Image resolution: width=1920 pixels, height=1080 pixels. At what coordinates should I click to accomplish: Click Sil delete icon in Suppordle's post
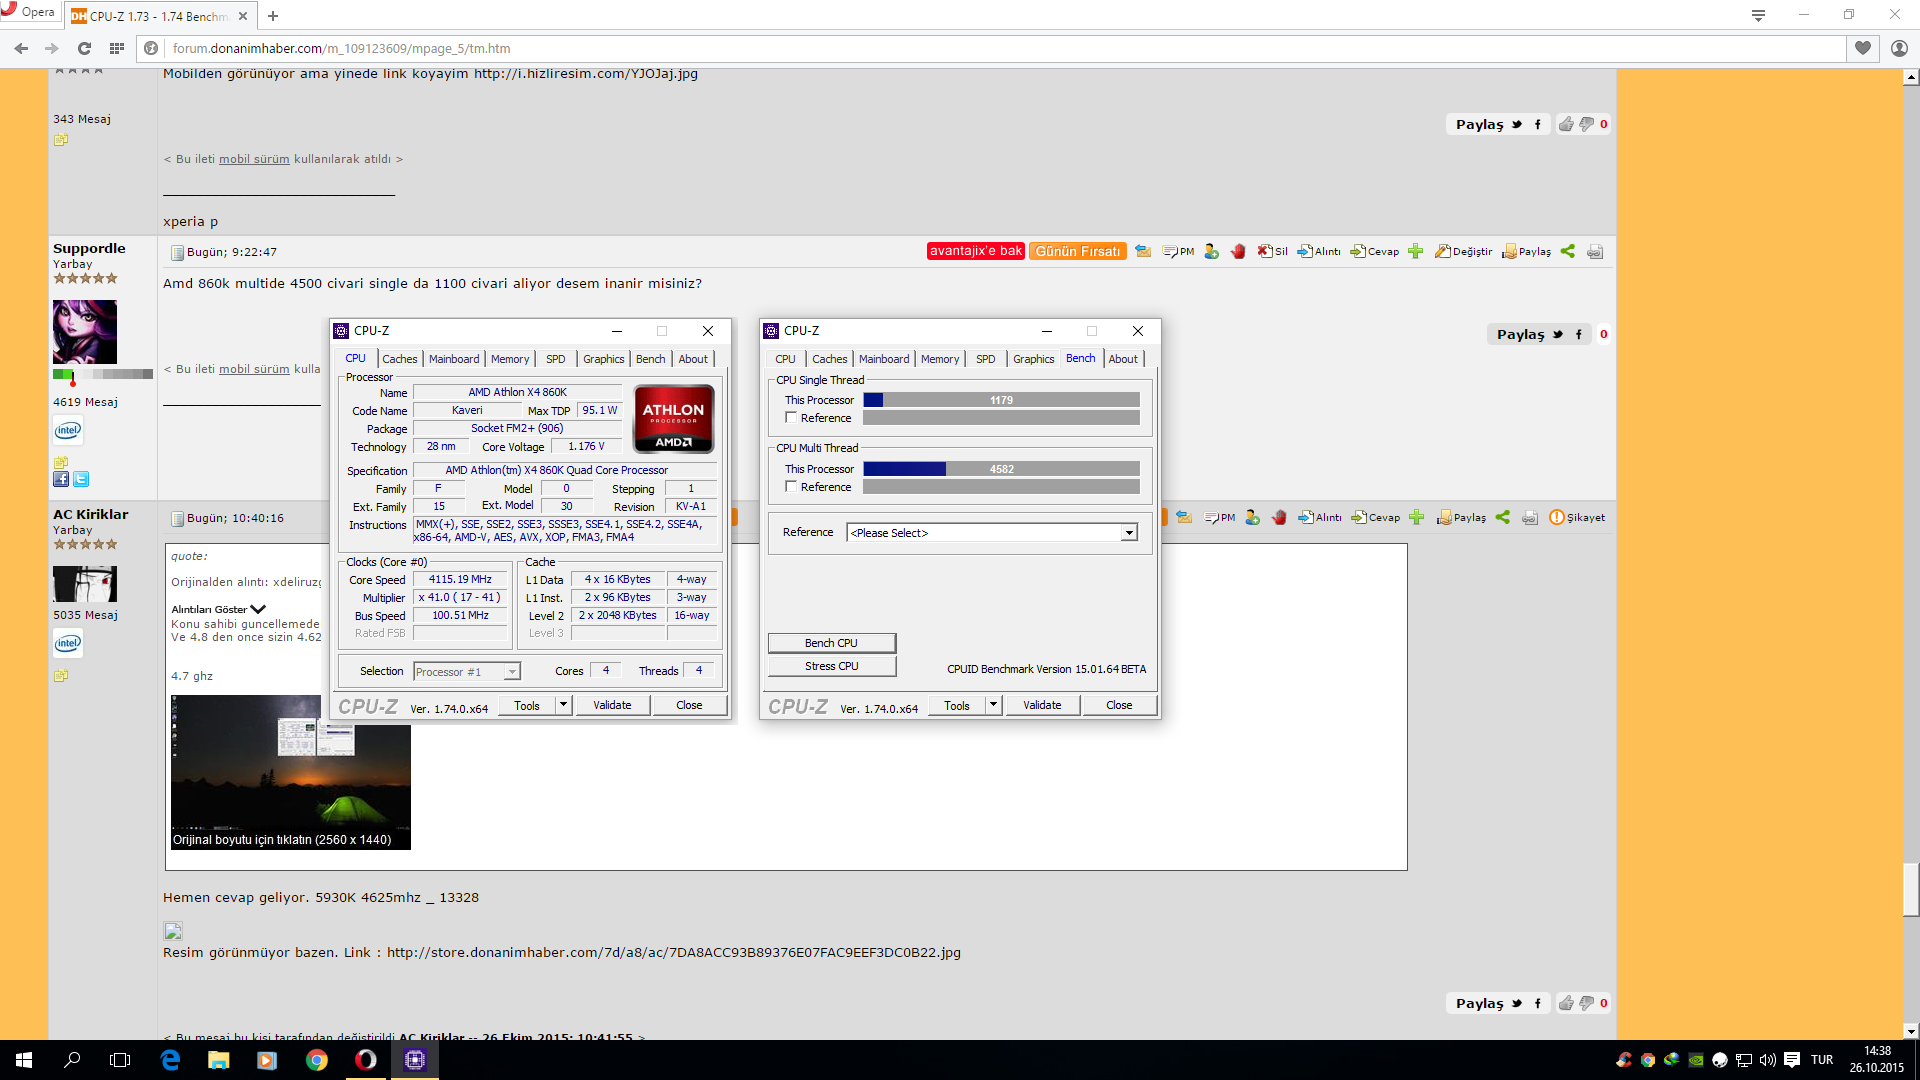point(1273,252)
